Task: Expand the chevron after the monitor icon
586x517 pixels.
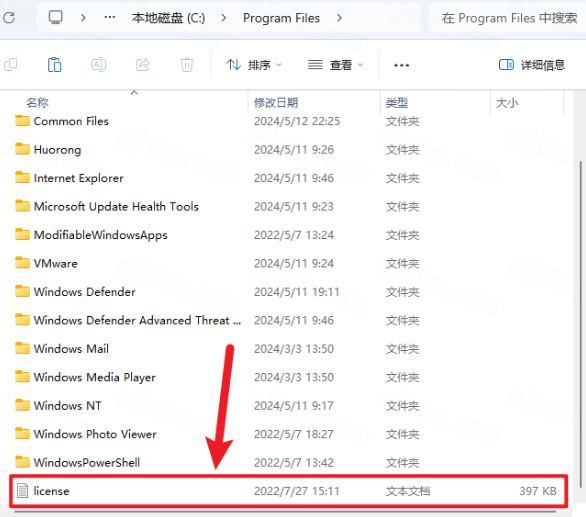Action: pyautogui.click(x=83, y=18)
